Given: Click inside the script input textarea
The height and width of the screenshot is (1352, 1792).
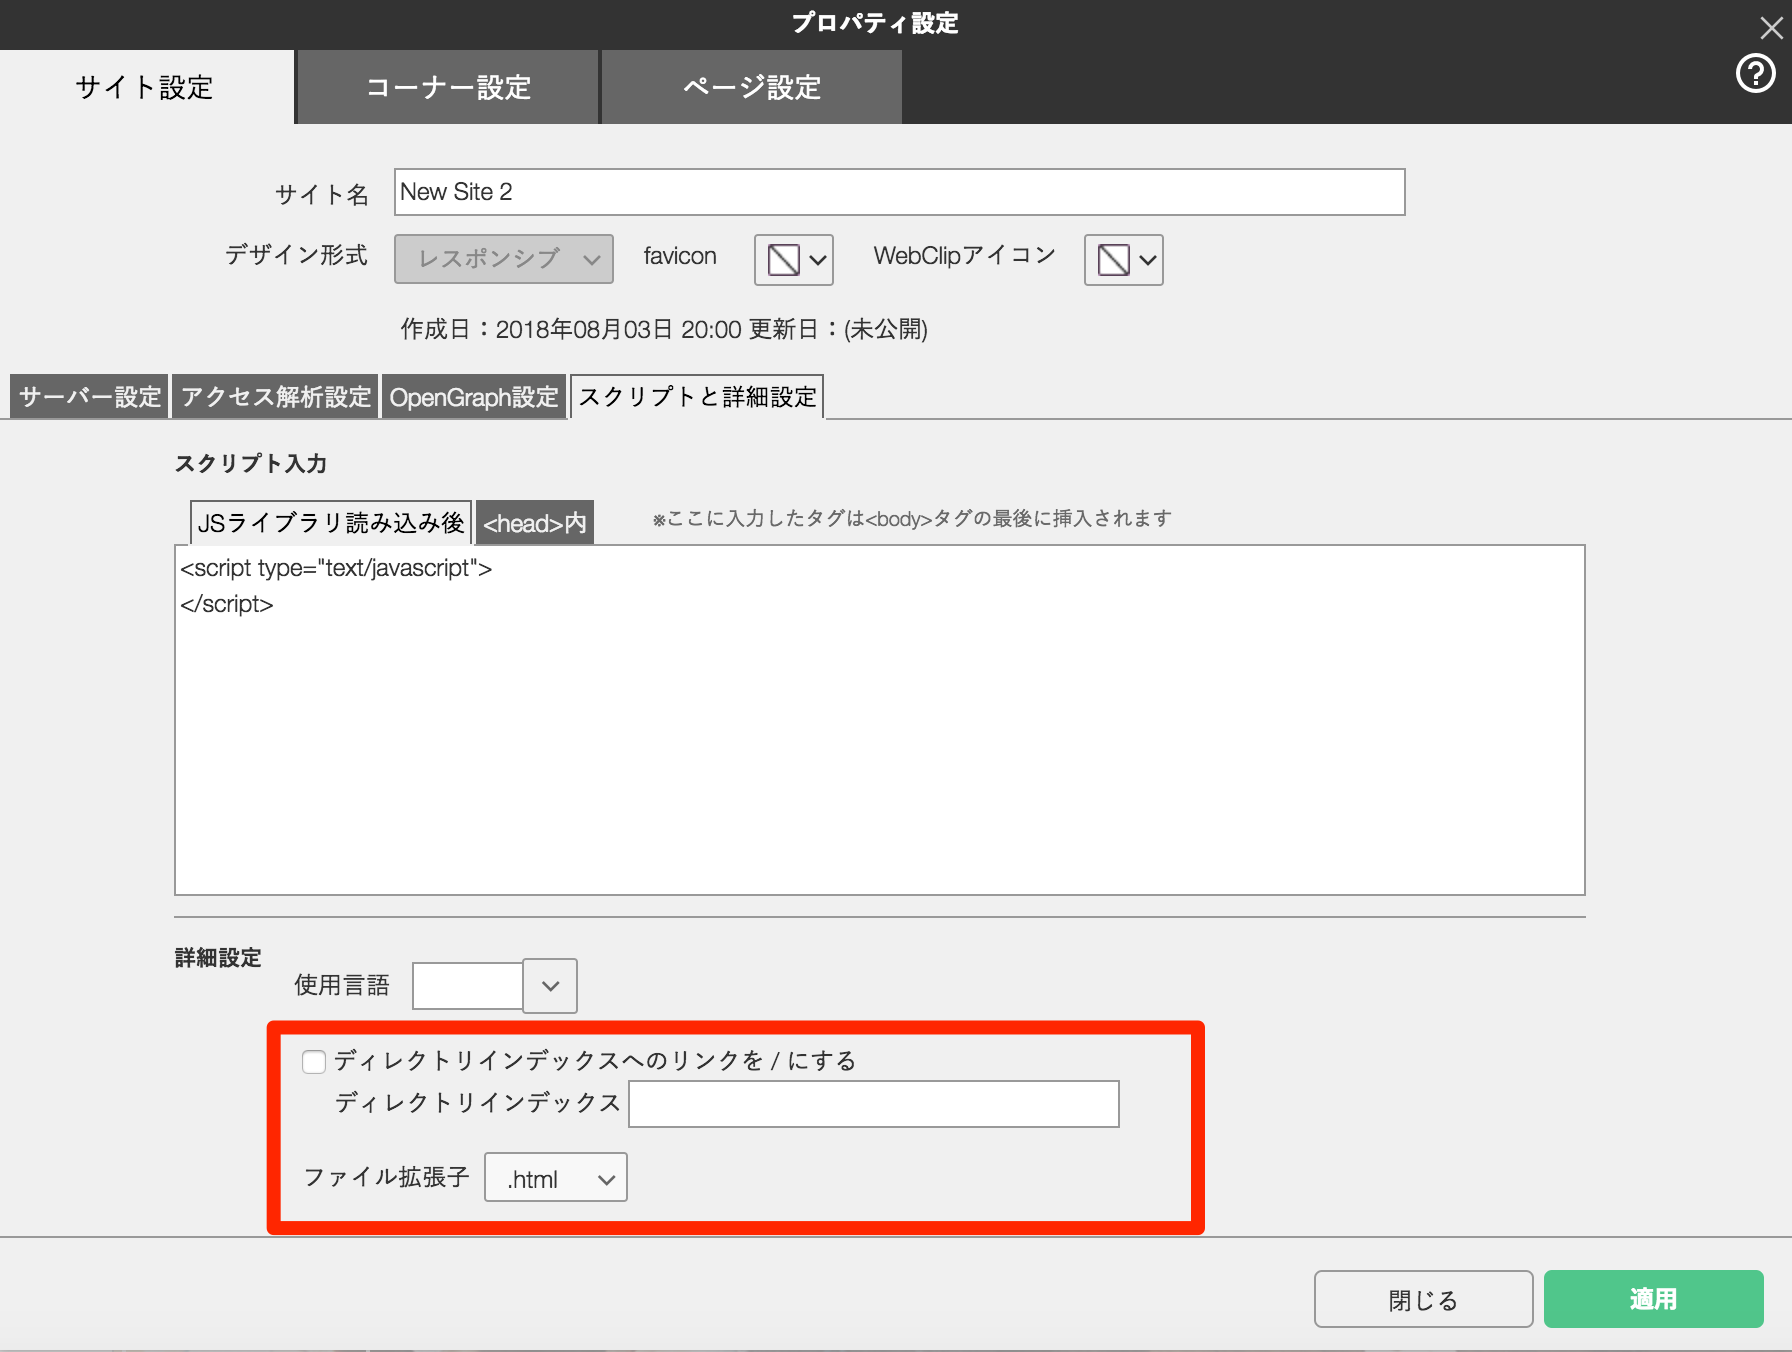Looking at the screenshot, I should (879, 720).
